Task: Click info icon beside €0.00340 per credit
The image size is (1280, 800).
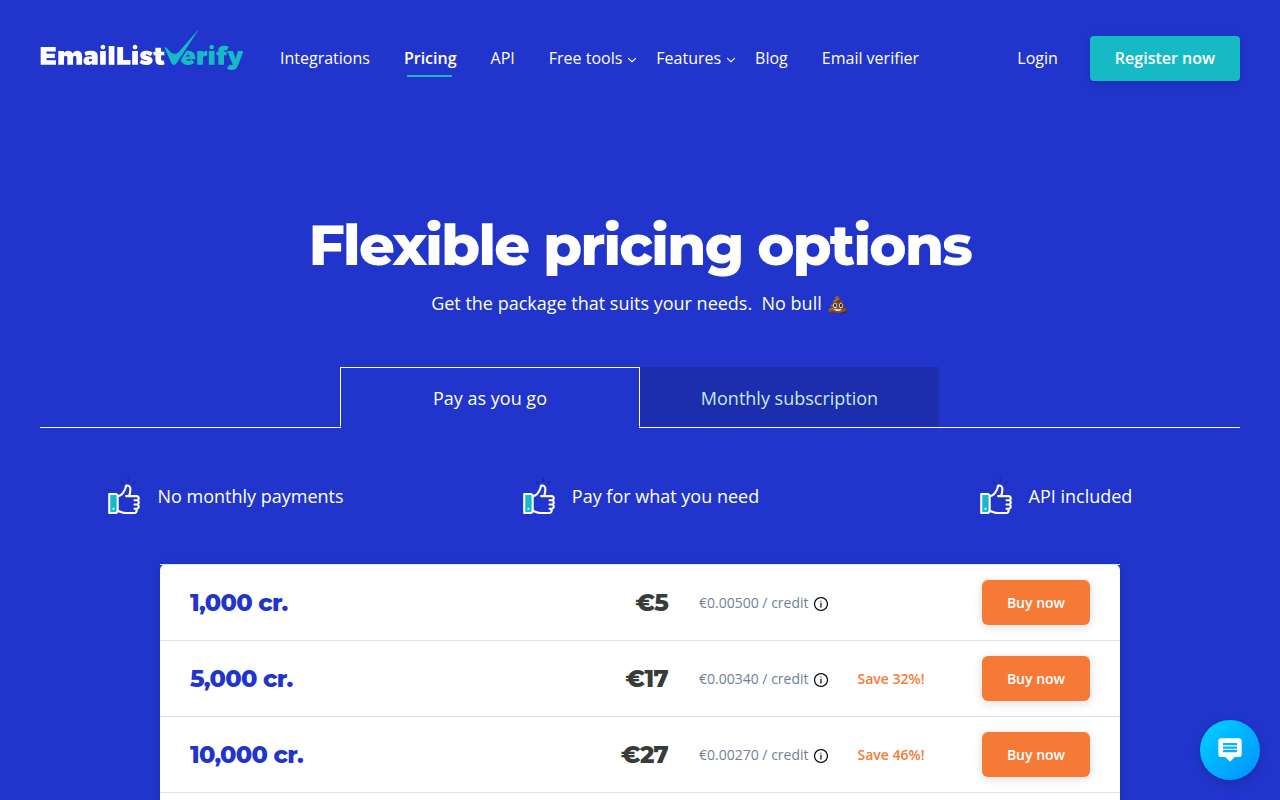Action: coord(821,680)
